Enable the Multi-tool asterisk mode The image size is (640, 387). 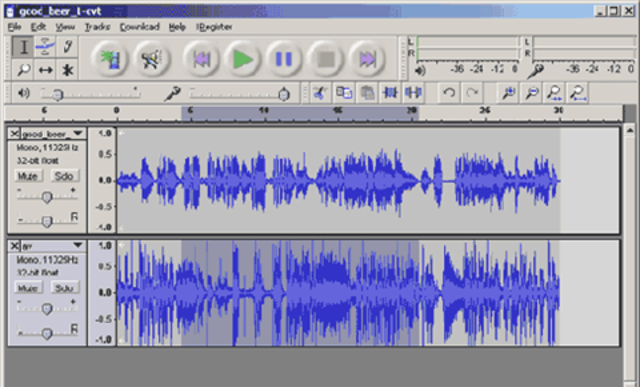pos(67,70)
